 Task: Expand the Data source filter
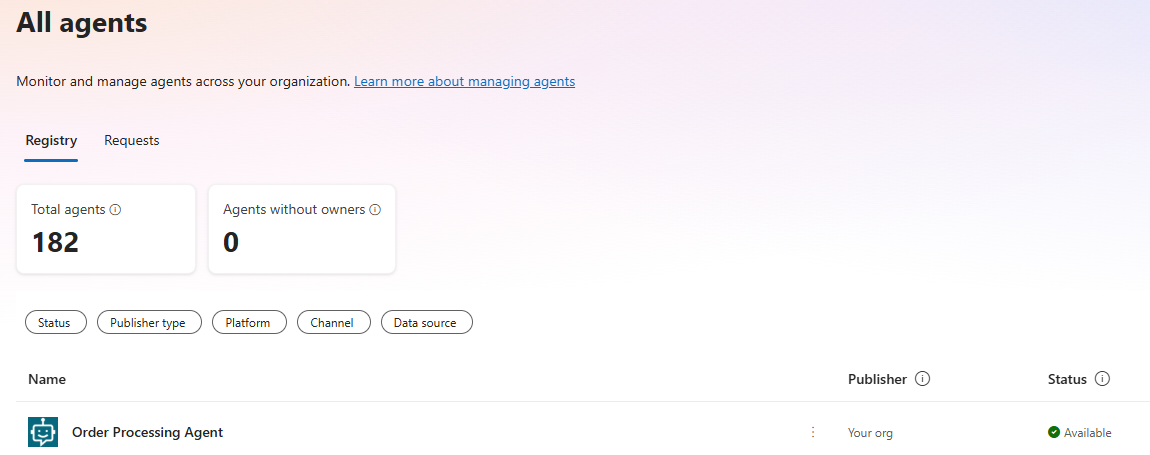click(x=426, y=322)
